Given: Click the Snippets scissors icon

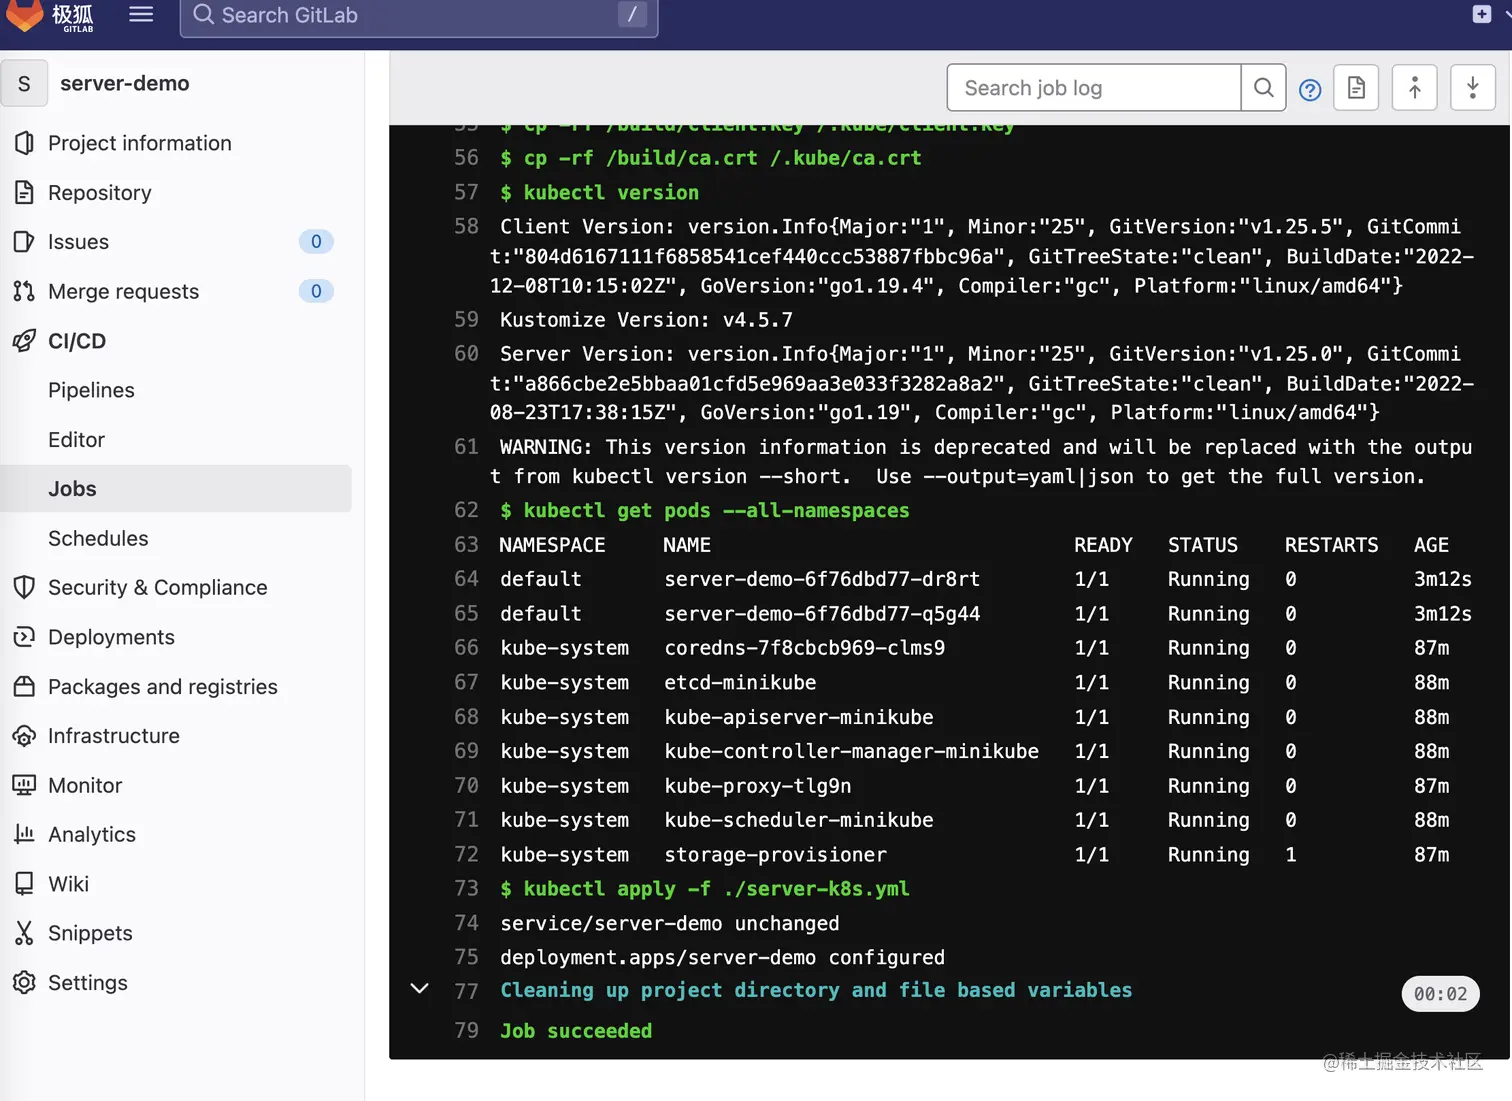Looking at the screenshot, I should click(24, 933).
